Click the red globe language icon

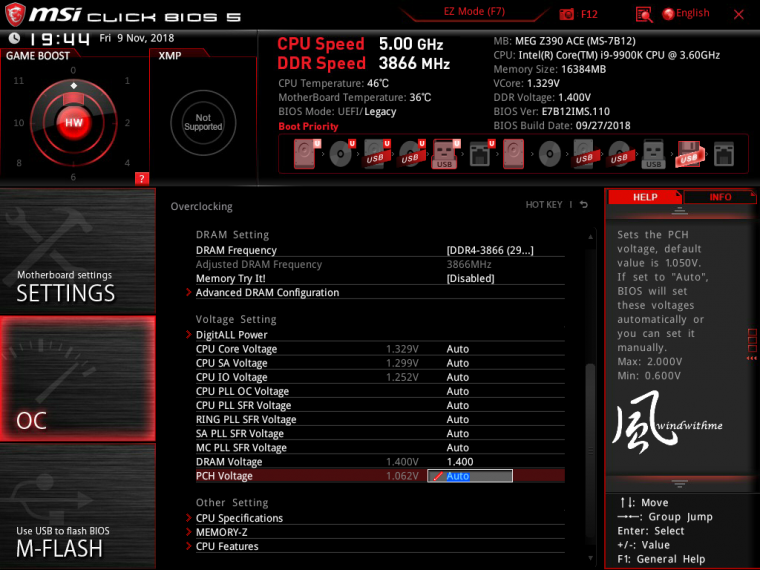(668, 14)
